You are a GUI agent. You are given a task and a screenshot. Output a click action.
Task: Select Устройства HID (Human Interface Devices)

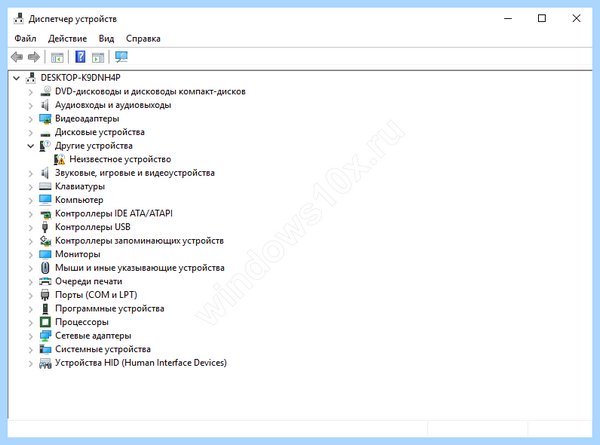(x=141, y=363)
